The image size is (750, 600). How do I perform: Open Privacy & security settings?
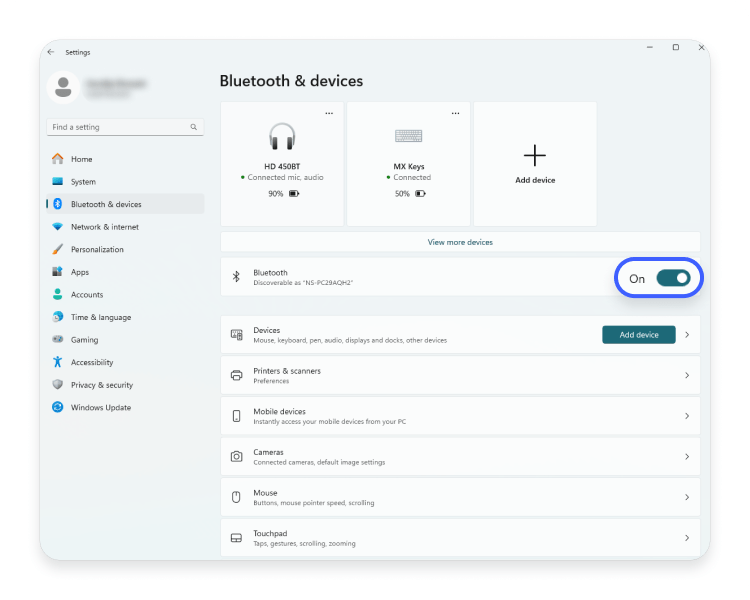(125, 384)
